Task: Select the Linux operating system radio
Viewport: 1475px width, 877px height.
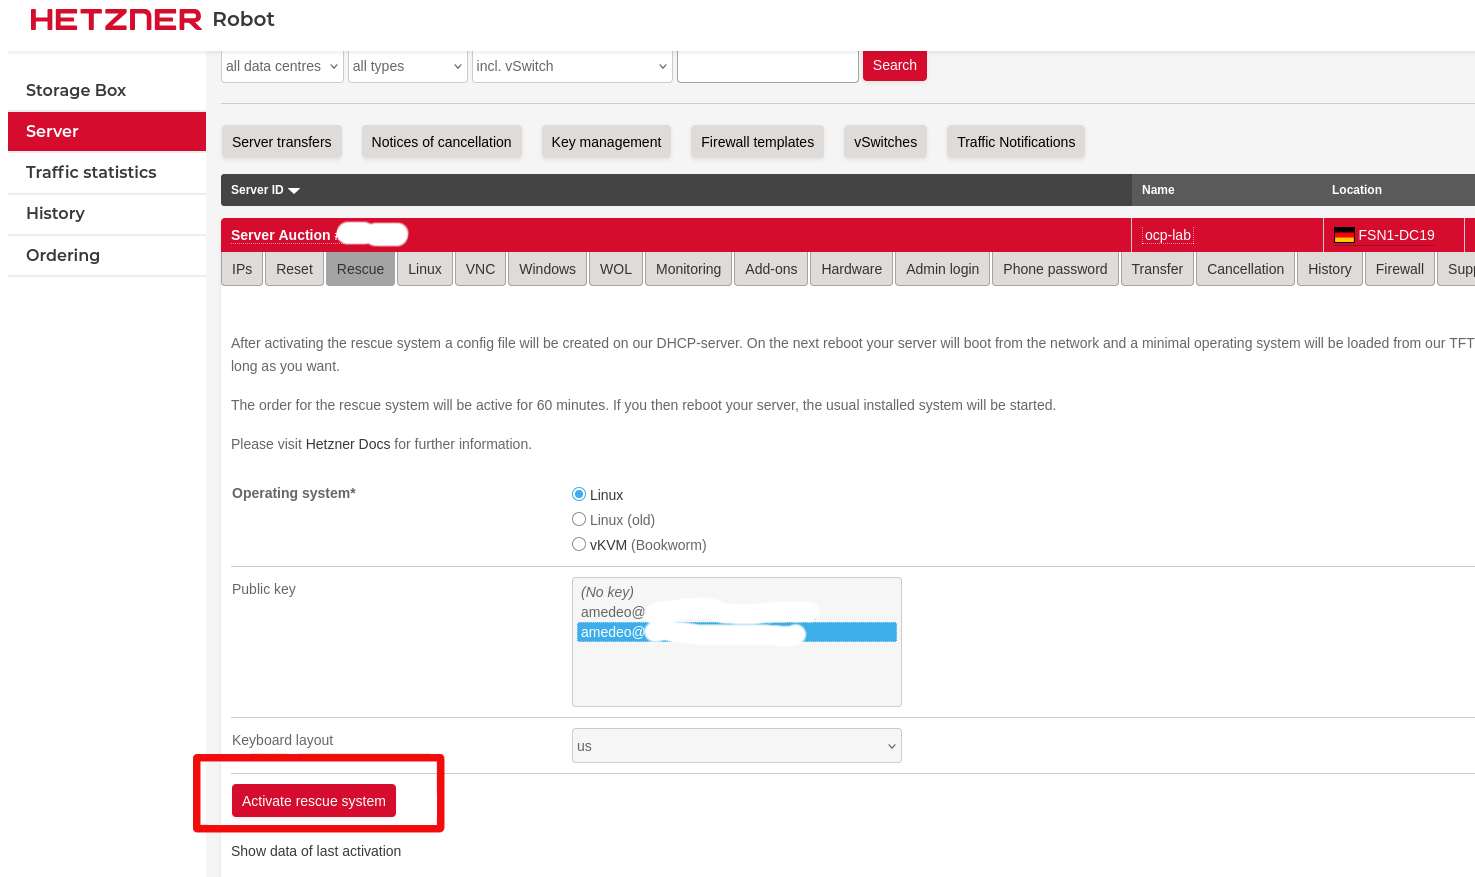Action: tap(579, 494)
